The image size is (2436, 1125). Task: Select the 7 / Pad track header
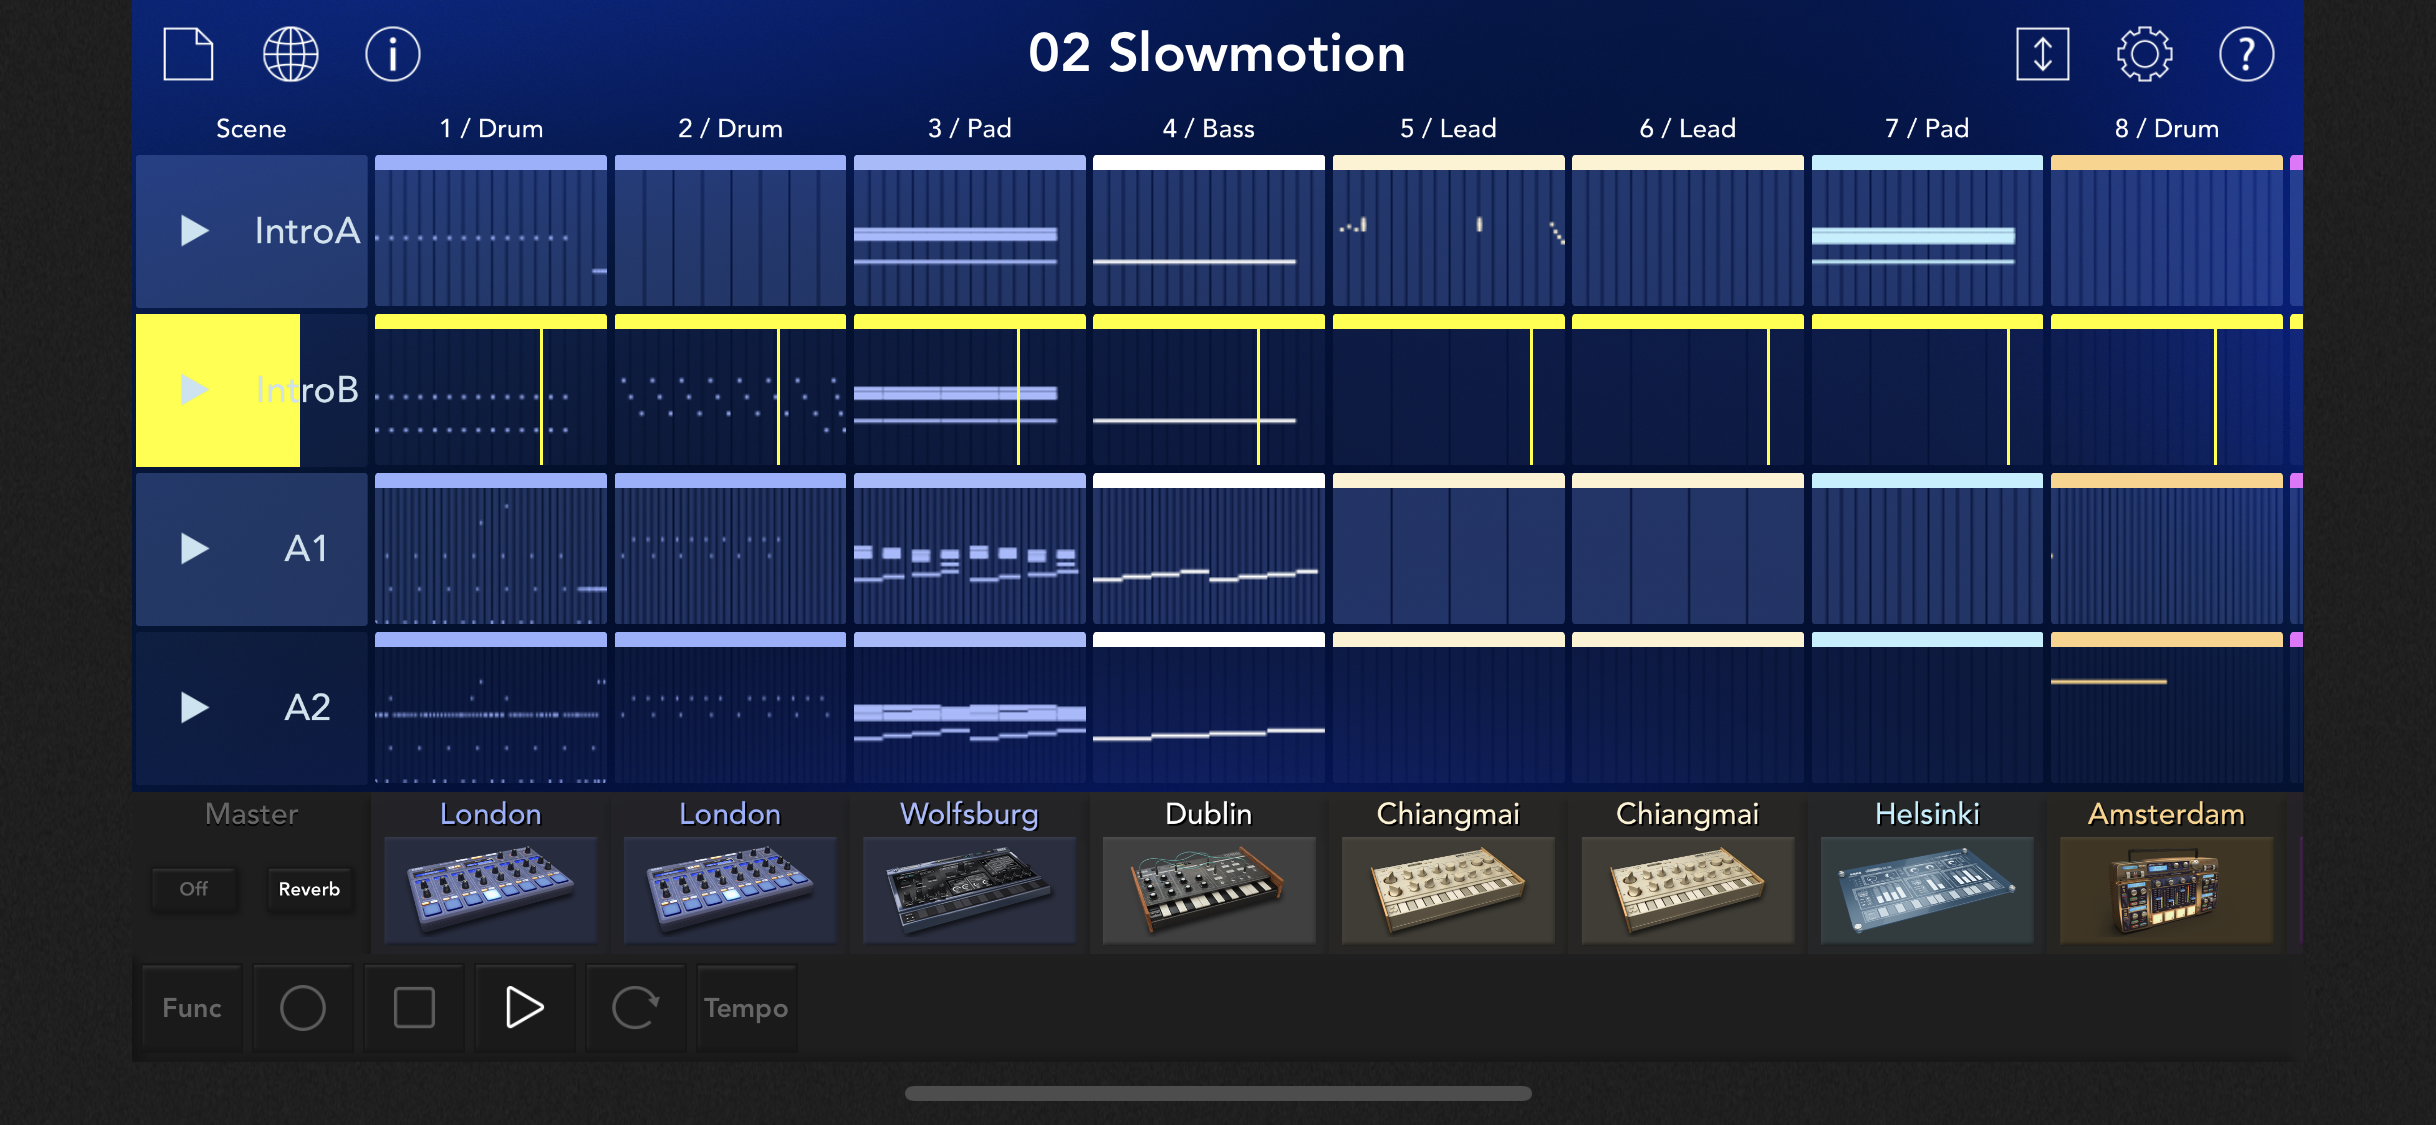pyautogui.click(x=1926, y=129)
